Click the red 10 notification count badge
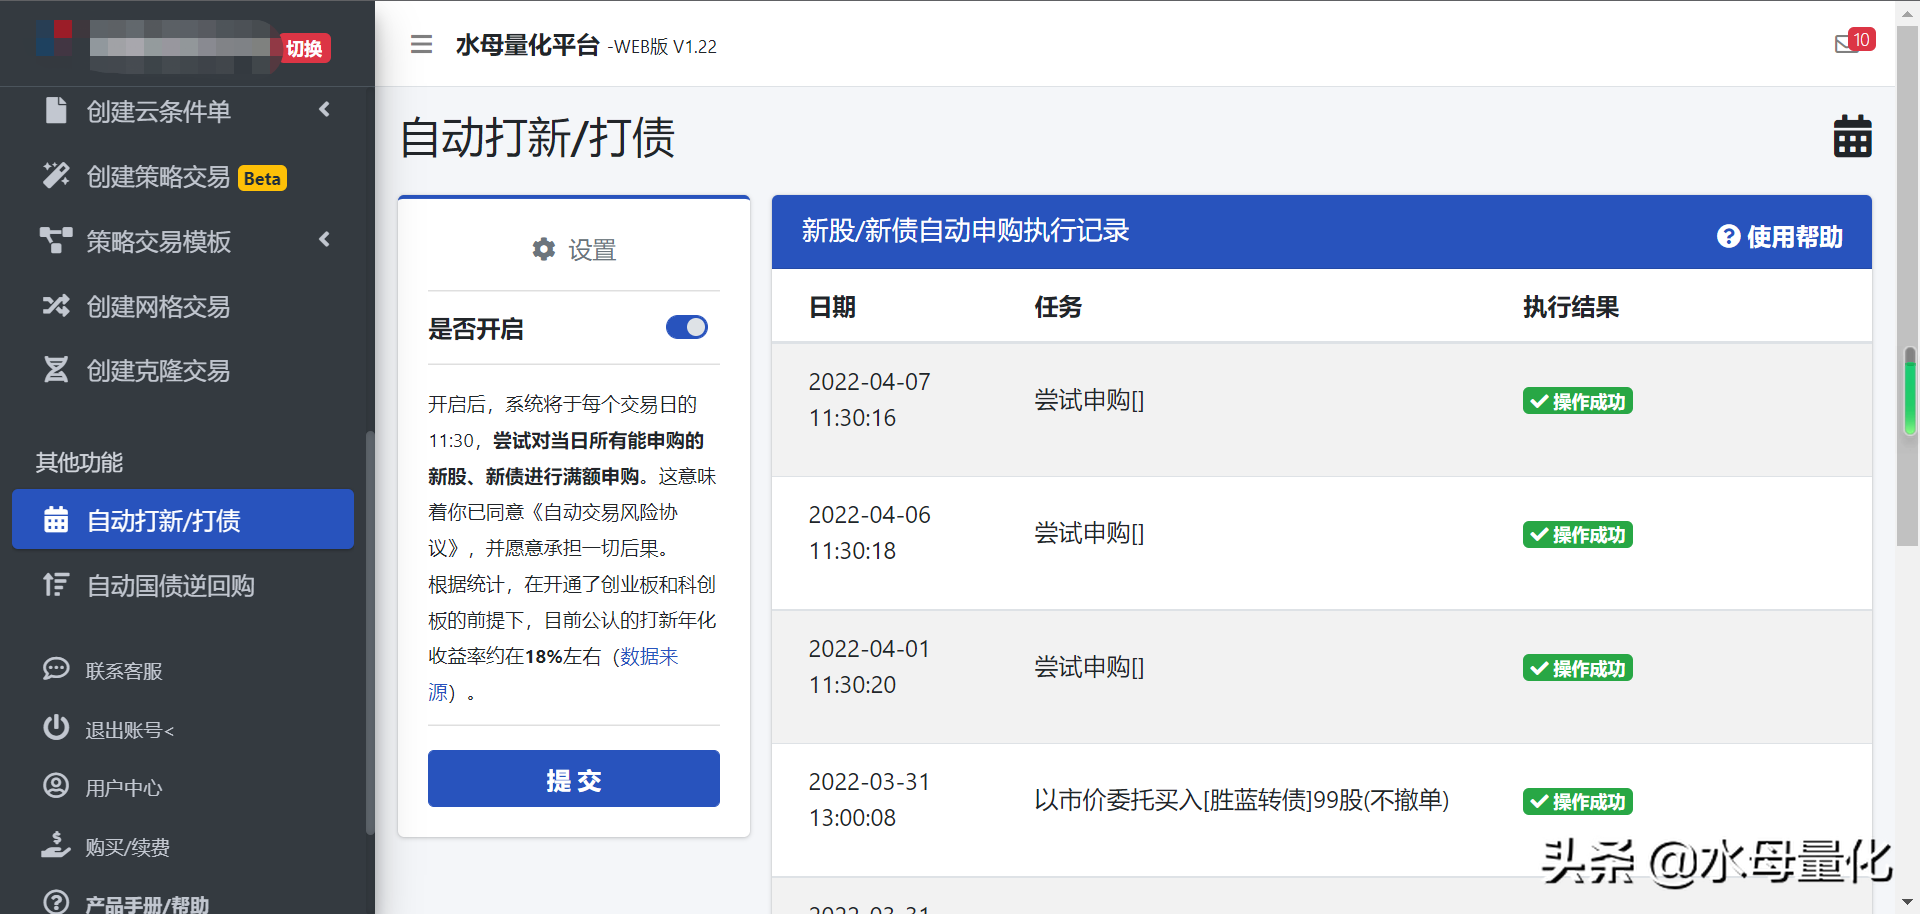The image size is (1920, 914). tap(1861, 39)
